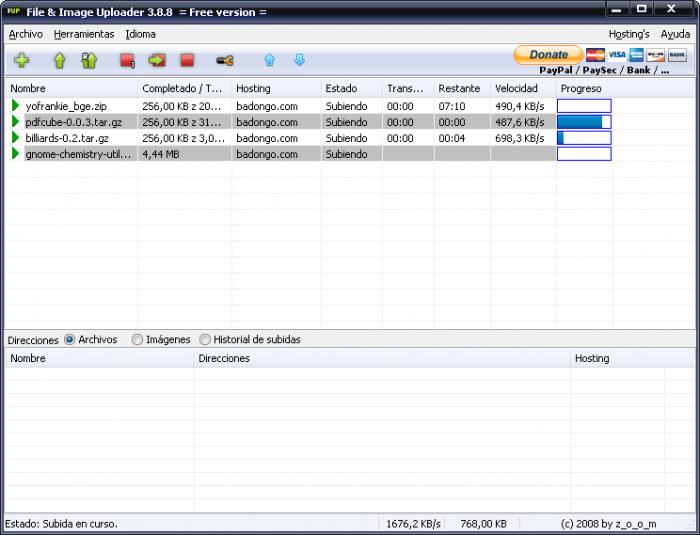Click badongo.com in the yofrankie_bge.zip row

tap(267, 106)
